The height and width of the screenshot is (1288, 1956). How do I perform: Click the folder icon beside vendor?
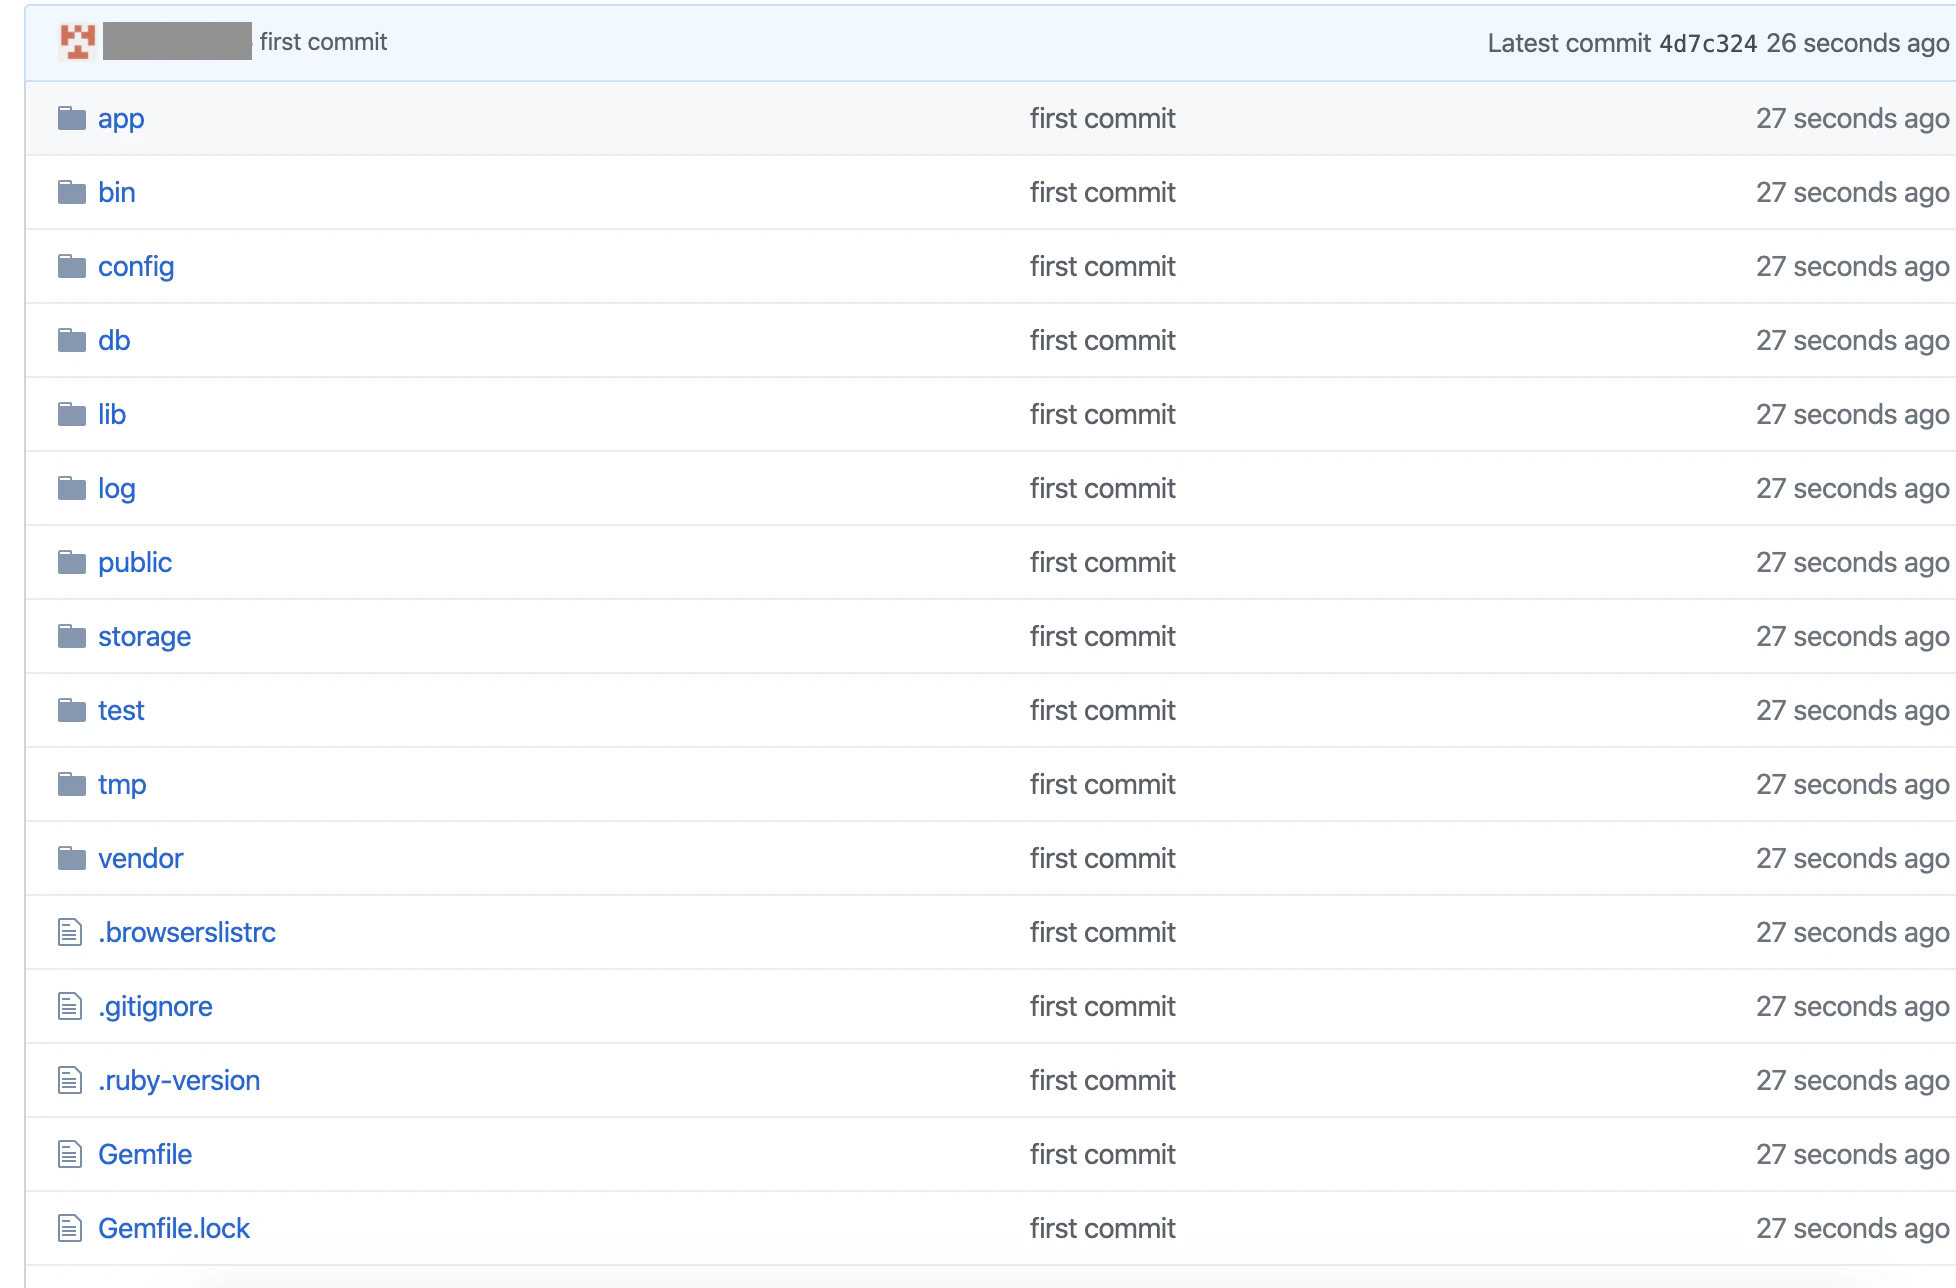pos(72,858)
